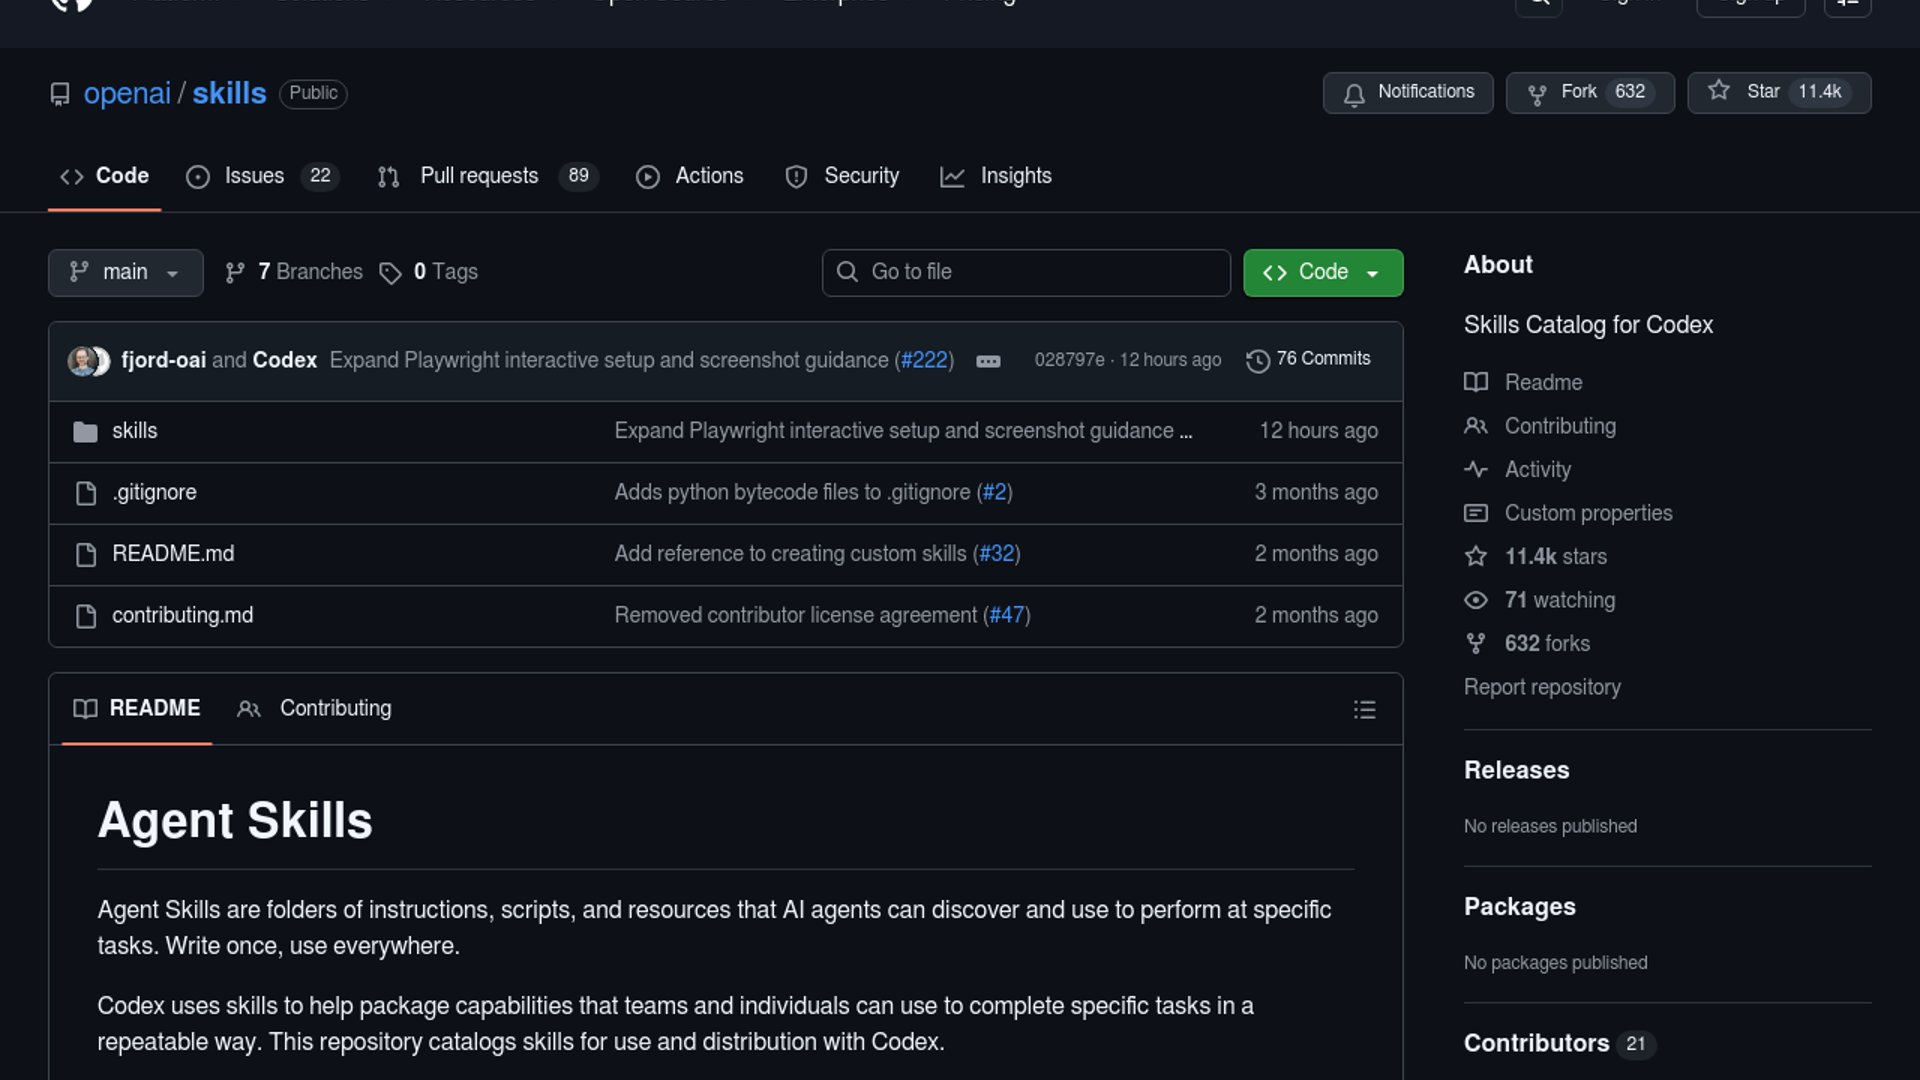Click the README outline list icon
The width and height of the screenshot is (1920, 1080).
[x=1364, y=710]
